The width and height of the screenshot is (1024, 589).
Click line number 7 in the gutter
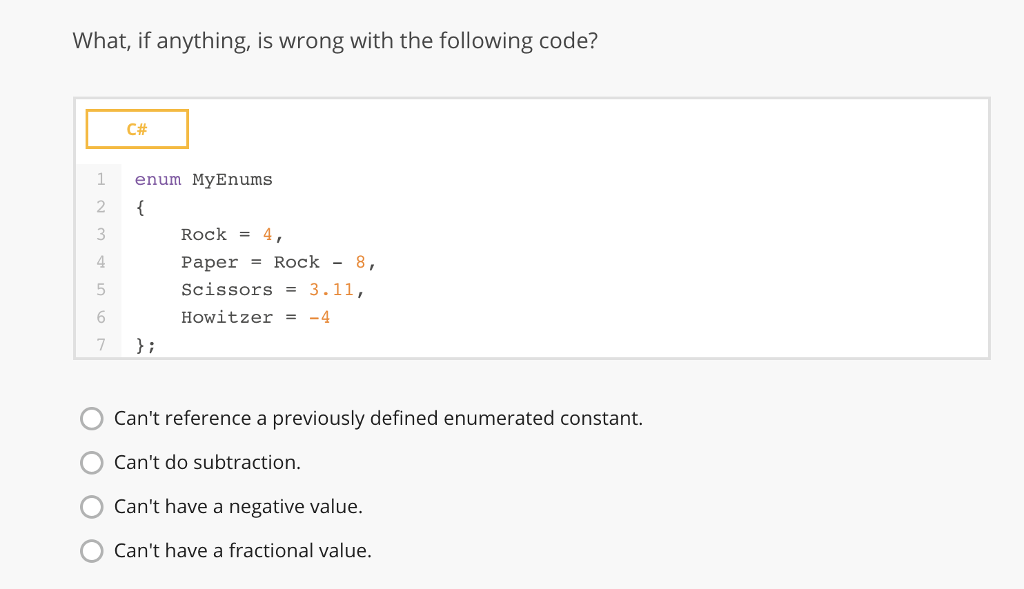(x=100, y=345)
